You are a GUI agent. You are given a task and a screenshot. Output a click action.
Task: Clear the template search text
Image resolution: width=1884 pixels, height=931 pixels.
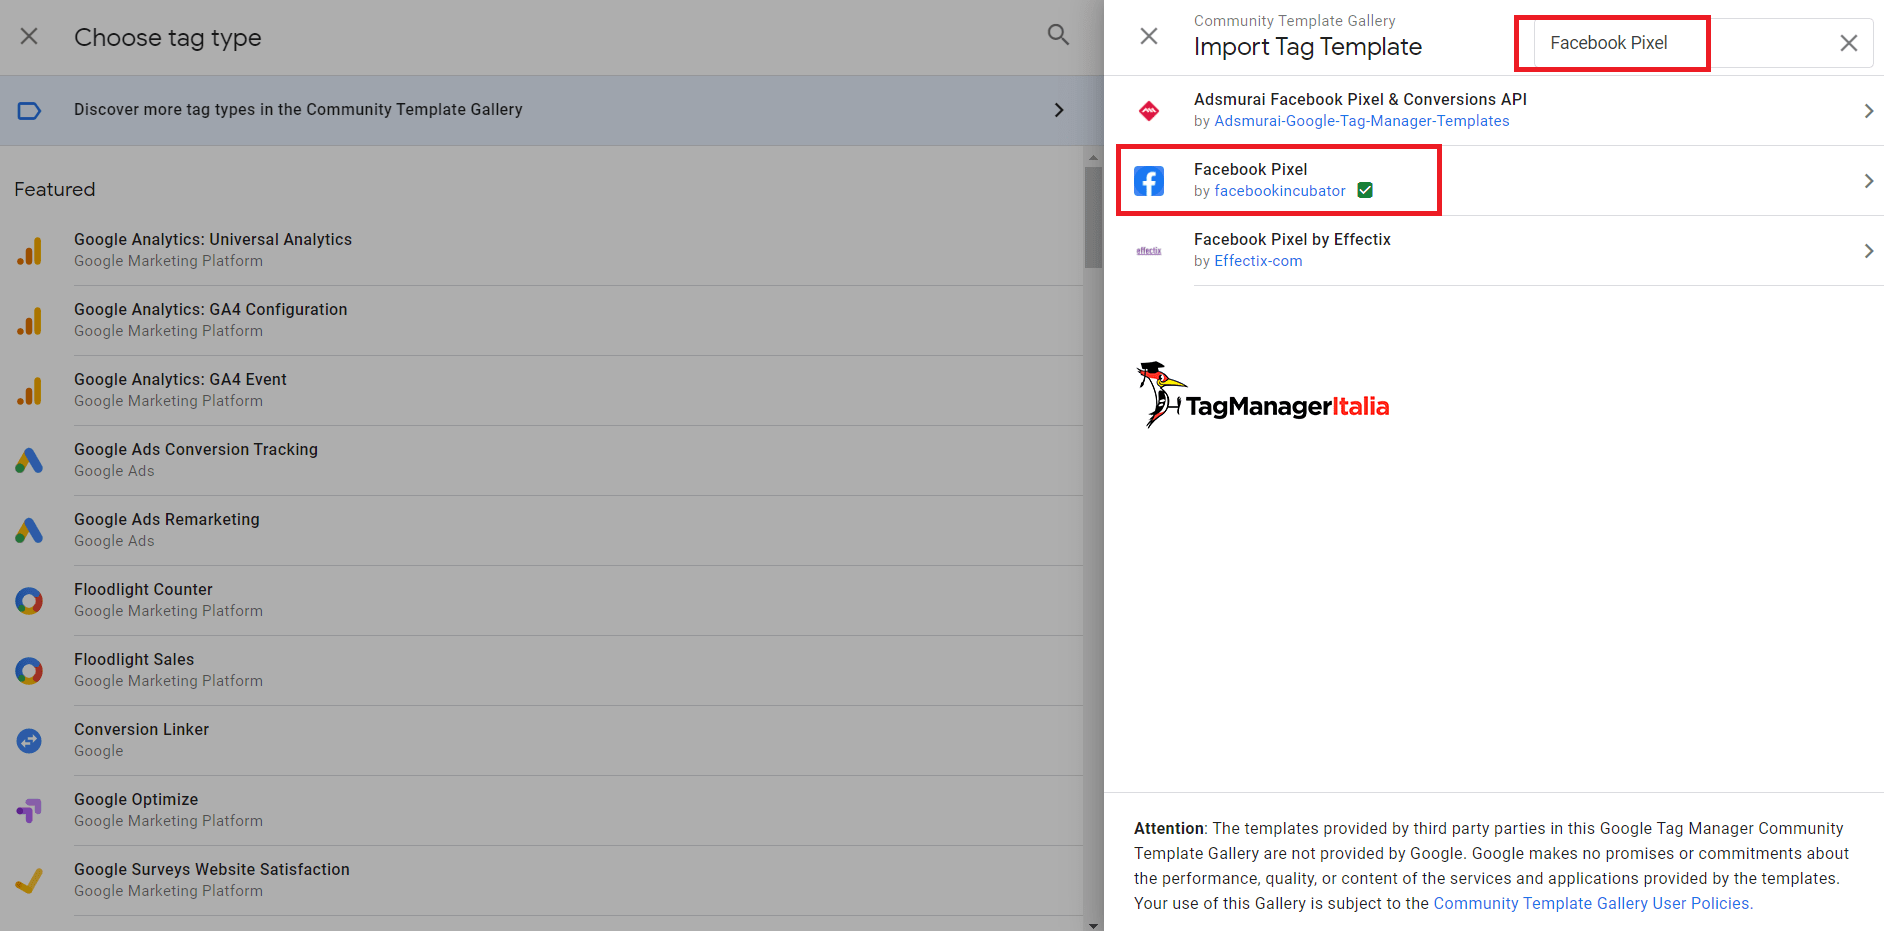coord(1849,43)
